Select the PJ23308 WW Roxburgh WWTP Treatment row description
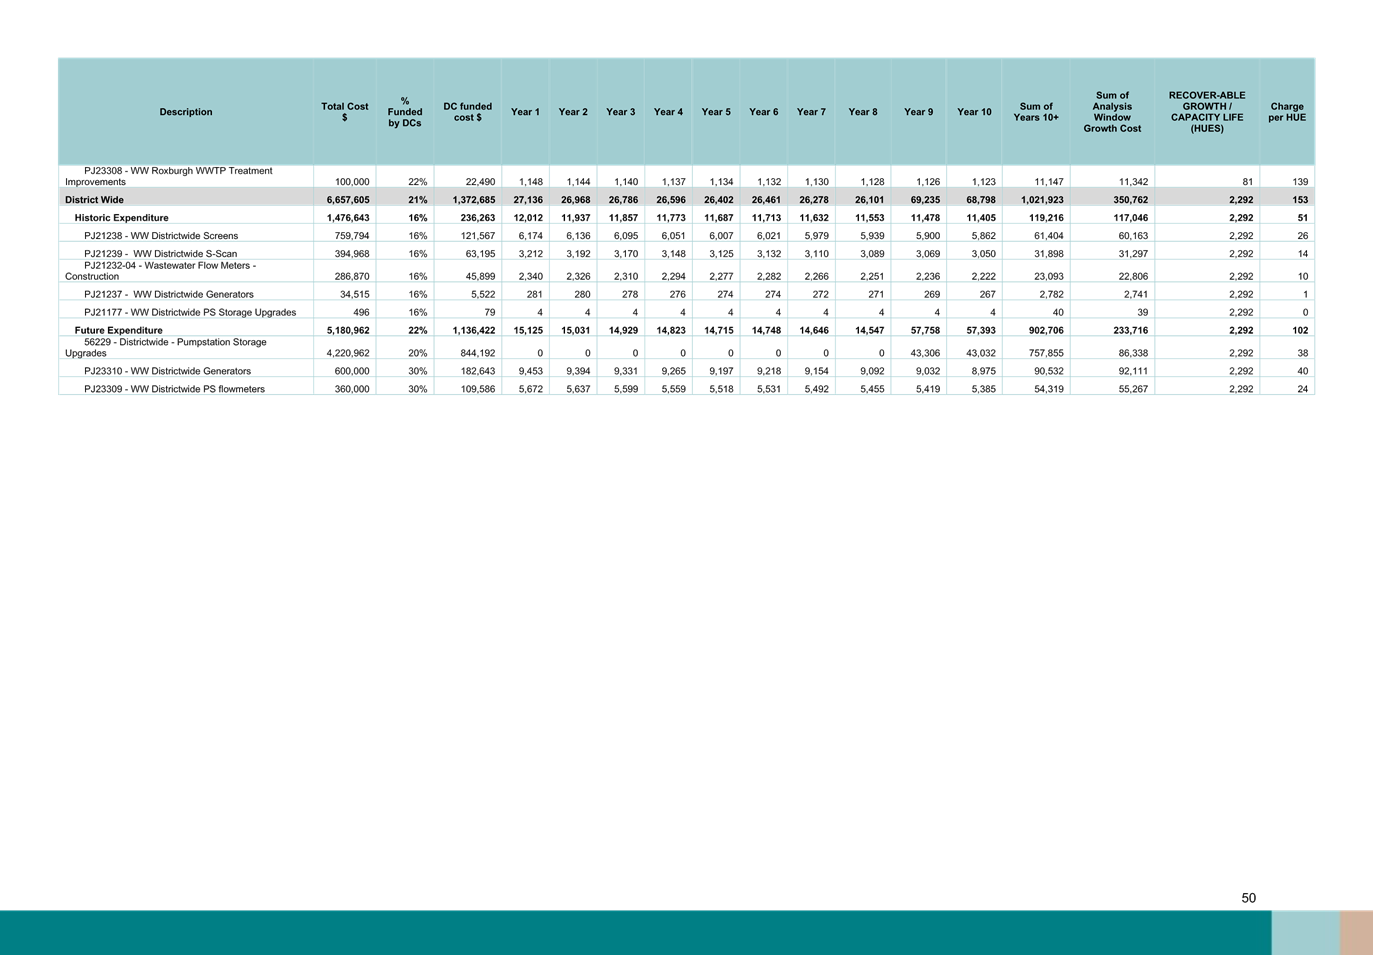Viewport: 1373px width, 955px height. point(169,176)
